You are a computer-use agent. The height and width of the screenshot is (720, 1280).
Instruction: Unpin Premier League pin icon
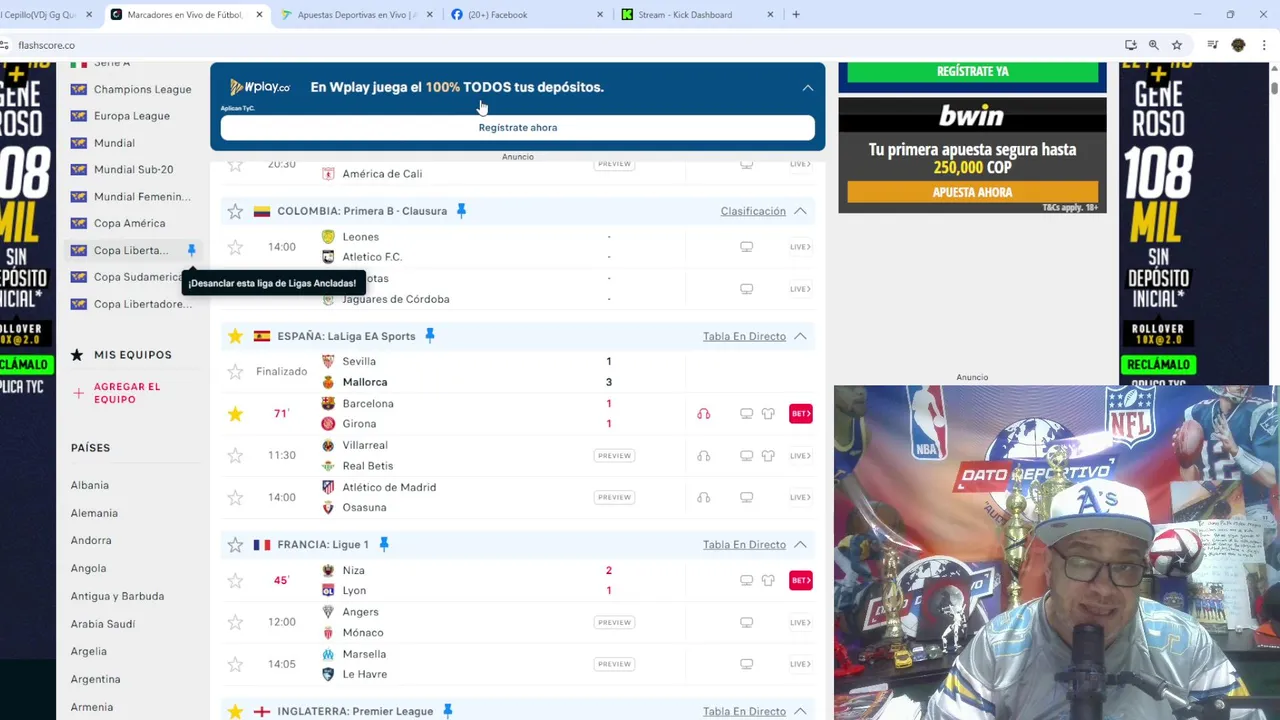pyautogui.click(x=448, y=711)
